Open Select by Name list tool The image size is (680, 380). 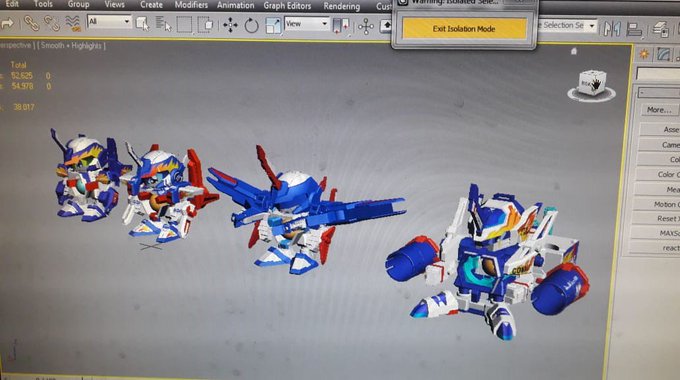pos(163,24)
